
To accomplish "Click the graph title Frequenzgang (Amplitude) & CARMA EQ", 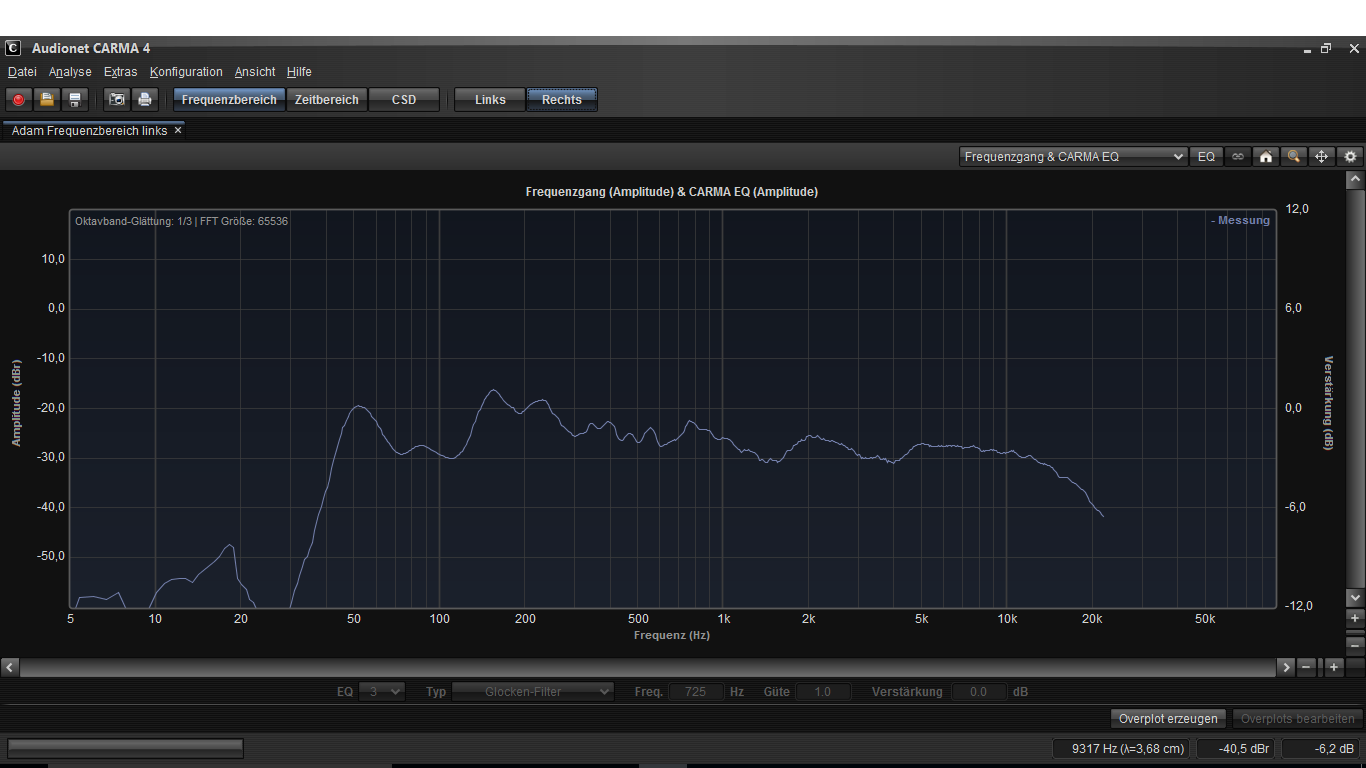I will pos(672,191).
